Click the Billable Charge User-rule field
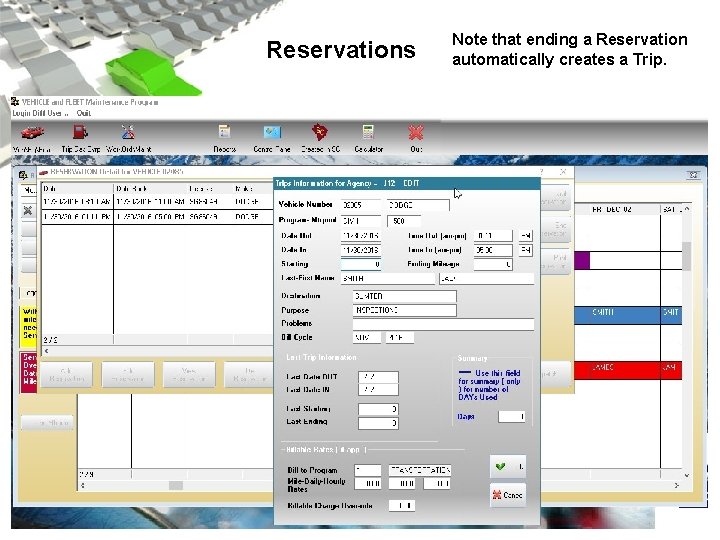This screenshot has height=540, width=720. [x=402, y=506]
